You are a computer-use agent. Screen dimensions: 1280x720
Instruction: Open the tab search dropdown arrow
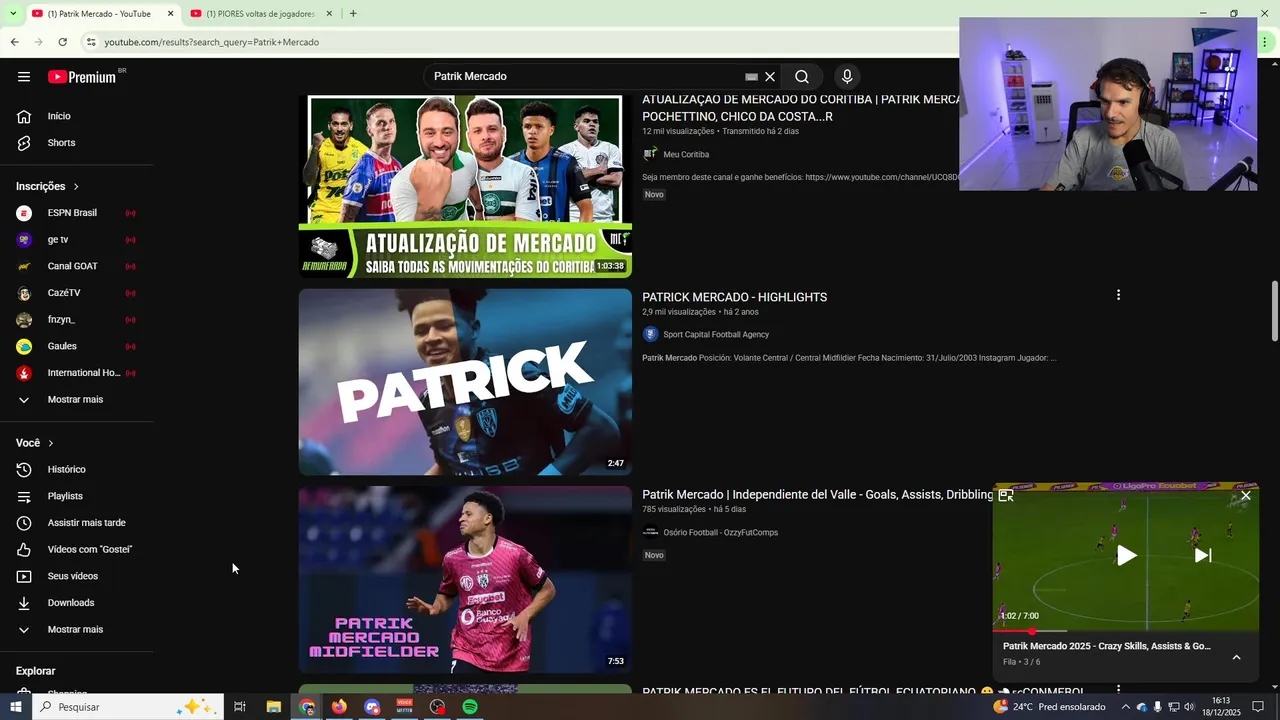12,14
